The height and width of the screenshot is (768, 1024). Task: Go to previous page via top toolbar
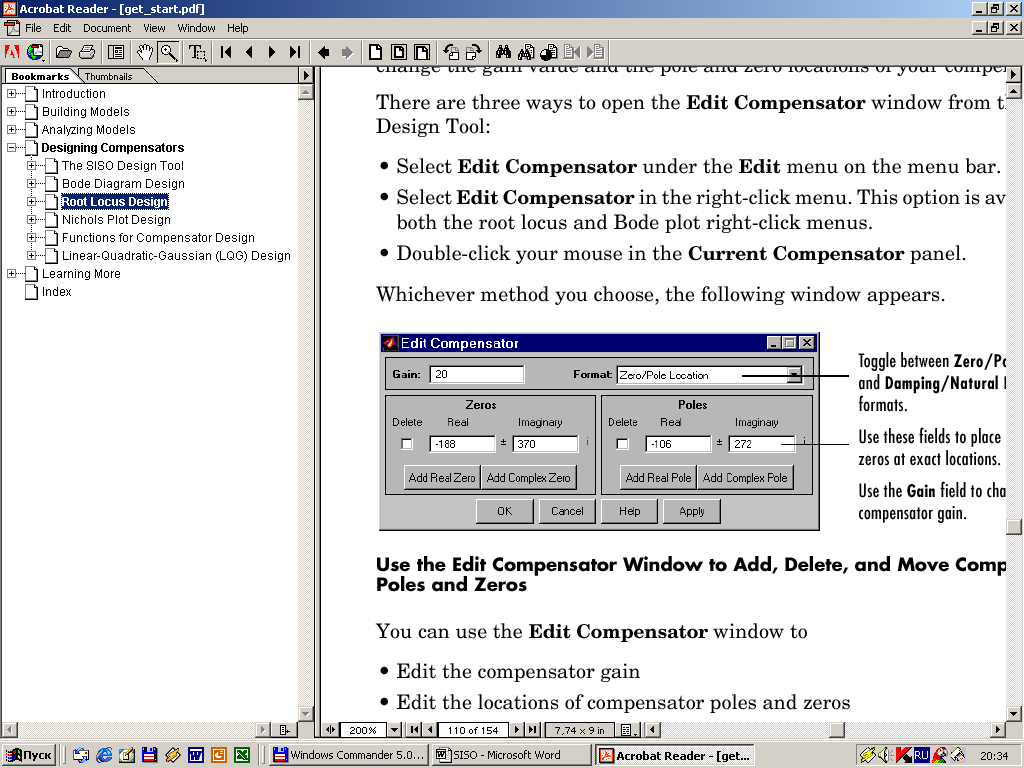249,52
